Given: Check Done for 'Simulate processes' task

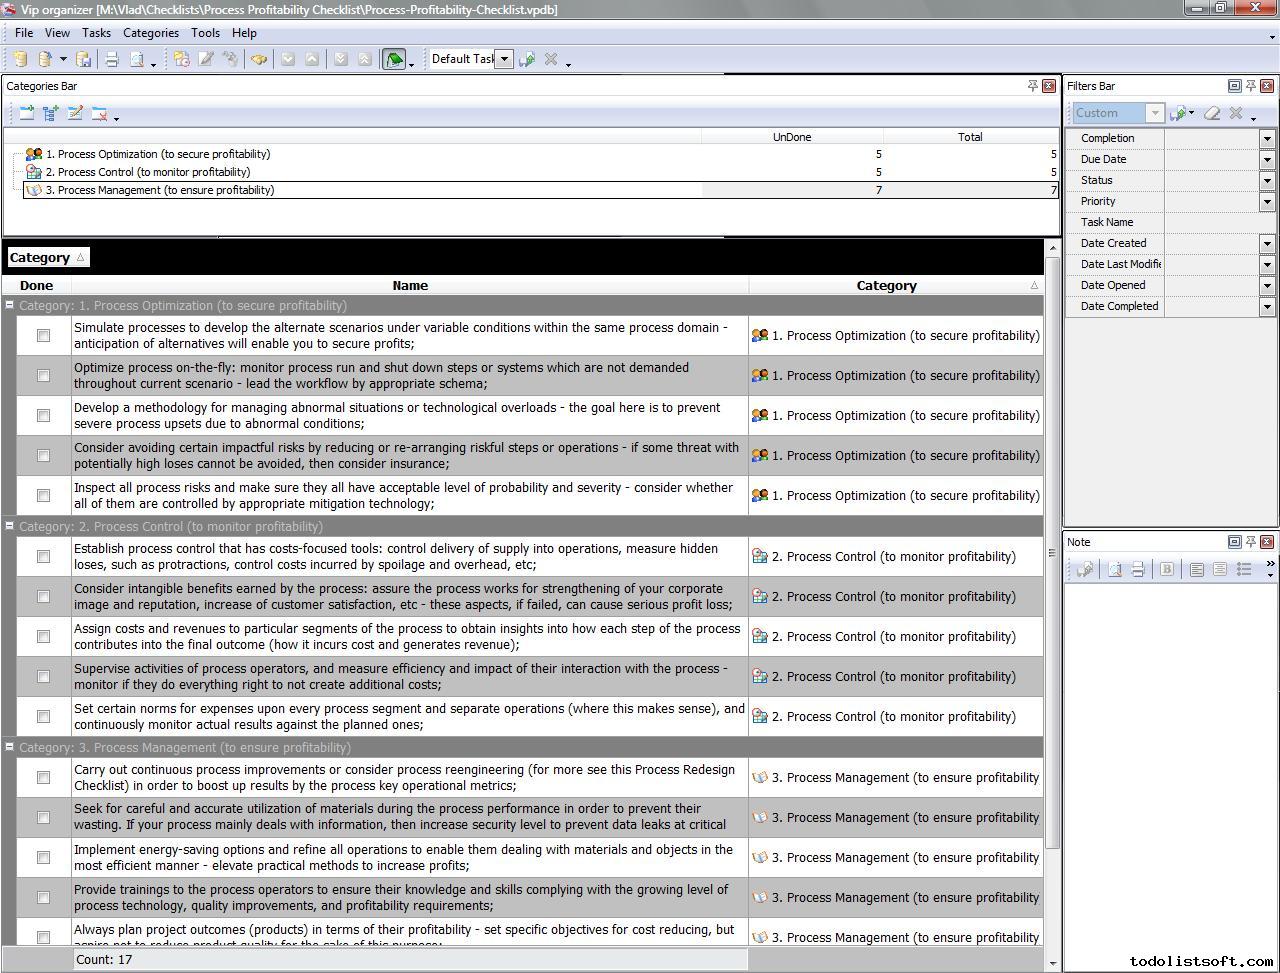Looking at the screenshot, I should pos(43,336).
